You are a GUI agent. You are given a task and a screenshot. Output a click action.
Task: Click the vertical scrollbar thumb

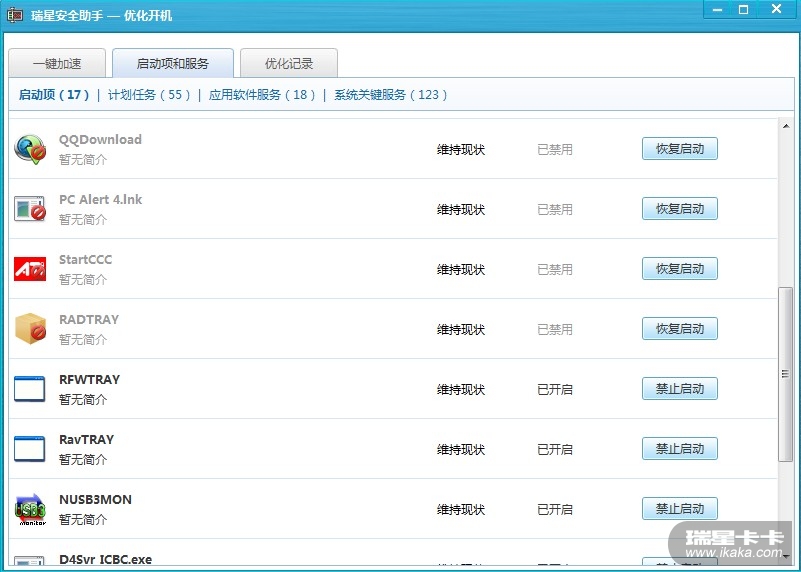[x=785, y=374]
